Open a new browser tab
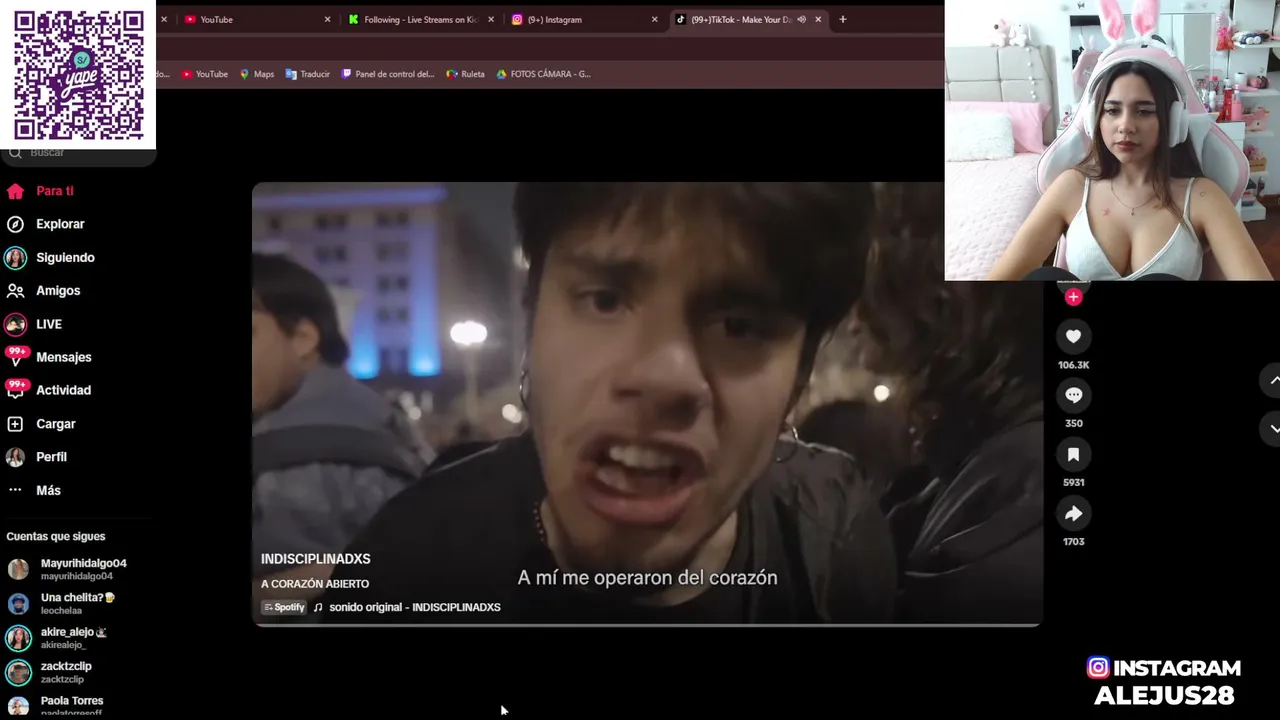The height and width of the screenshot is (720, 1280). point(842,19)
